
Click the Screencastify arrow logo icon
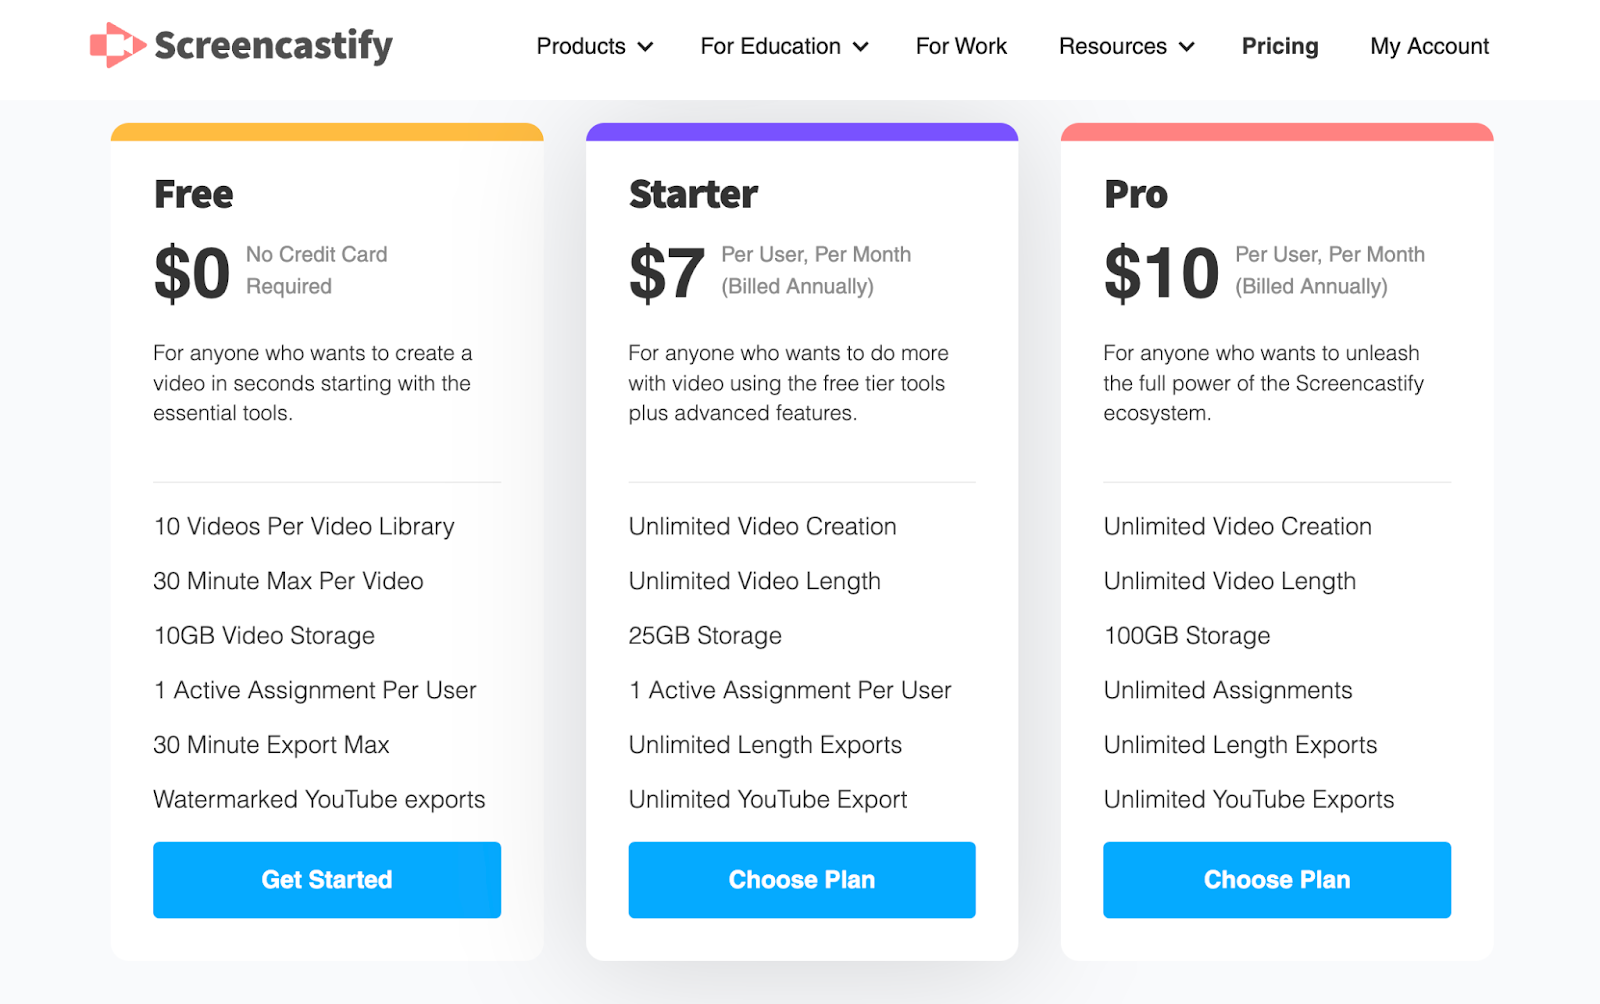point(117,45)
